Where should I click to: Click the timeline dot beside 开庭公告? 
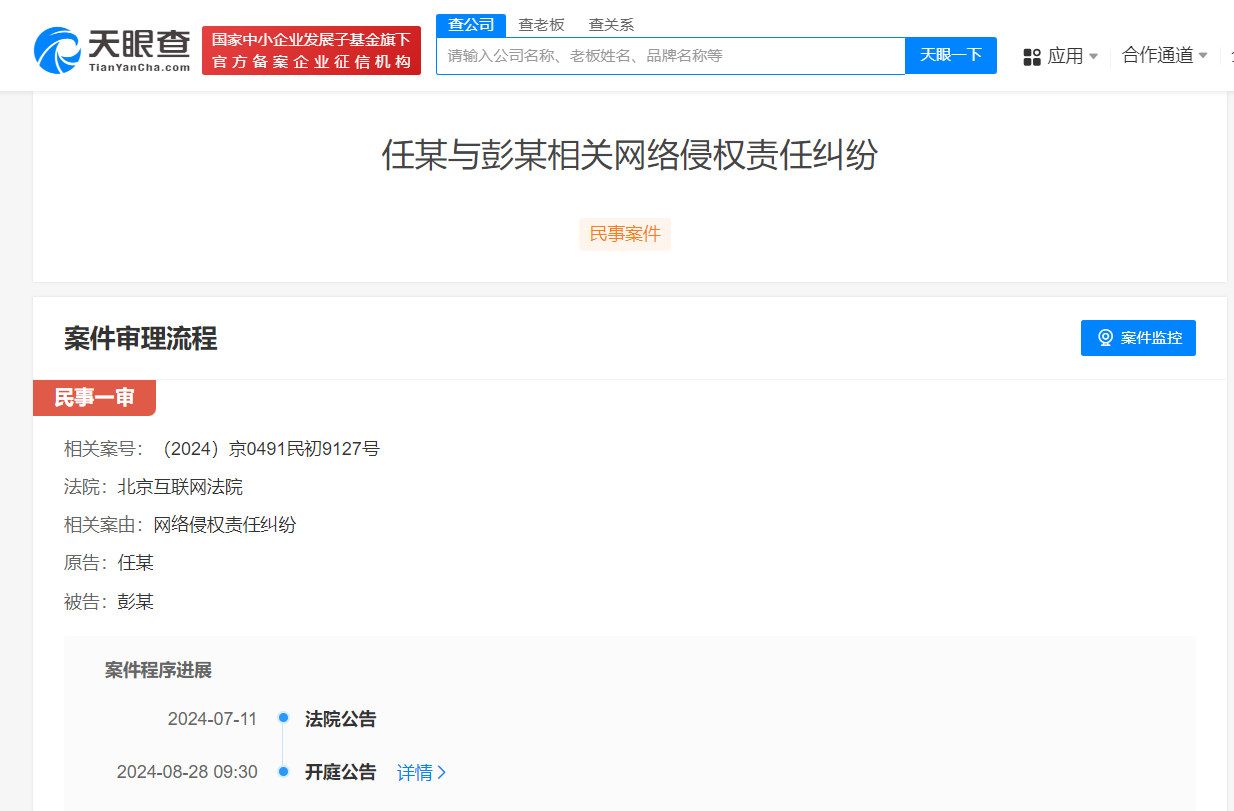point(283,771)
